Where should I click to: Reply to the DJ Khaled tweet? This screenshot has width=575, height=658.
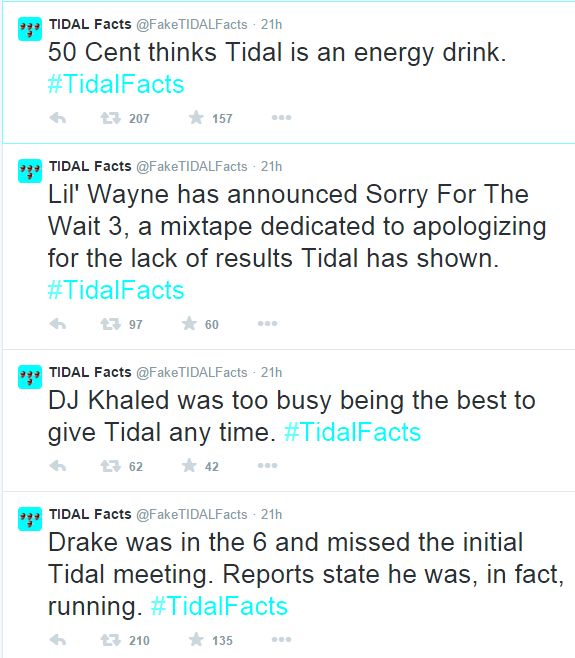click(x=58, y=466)
